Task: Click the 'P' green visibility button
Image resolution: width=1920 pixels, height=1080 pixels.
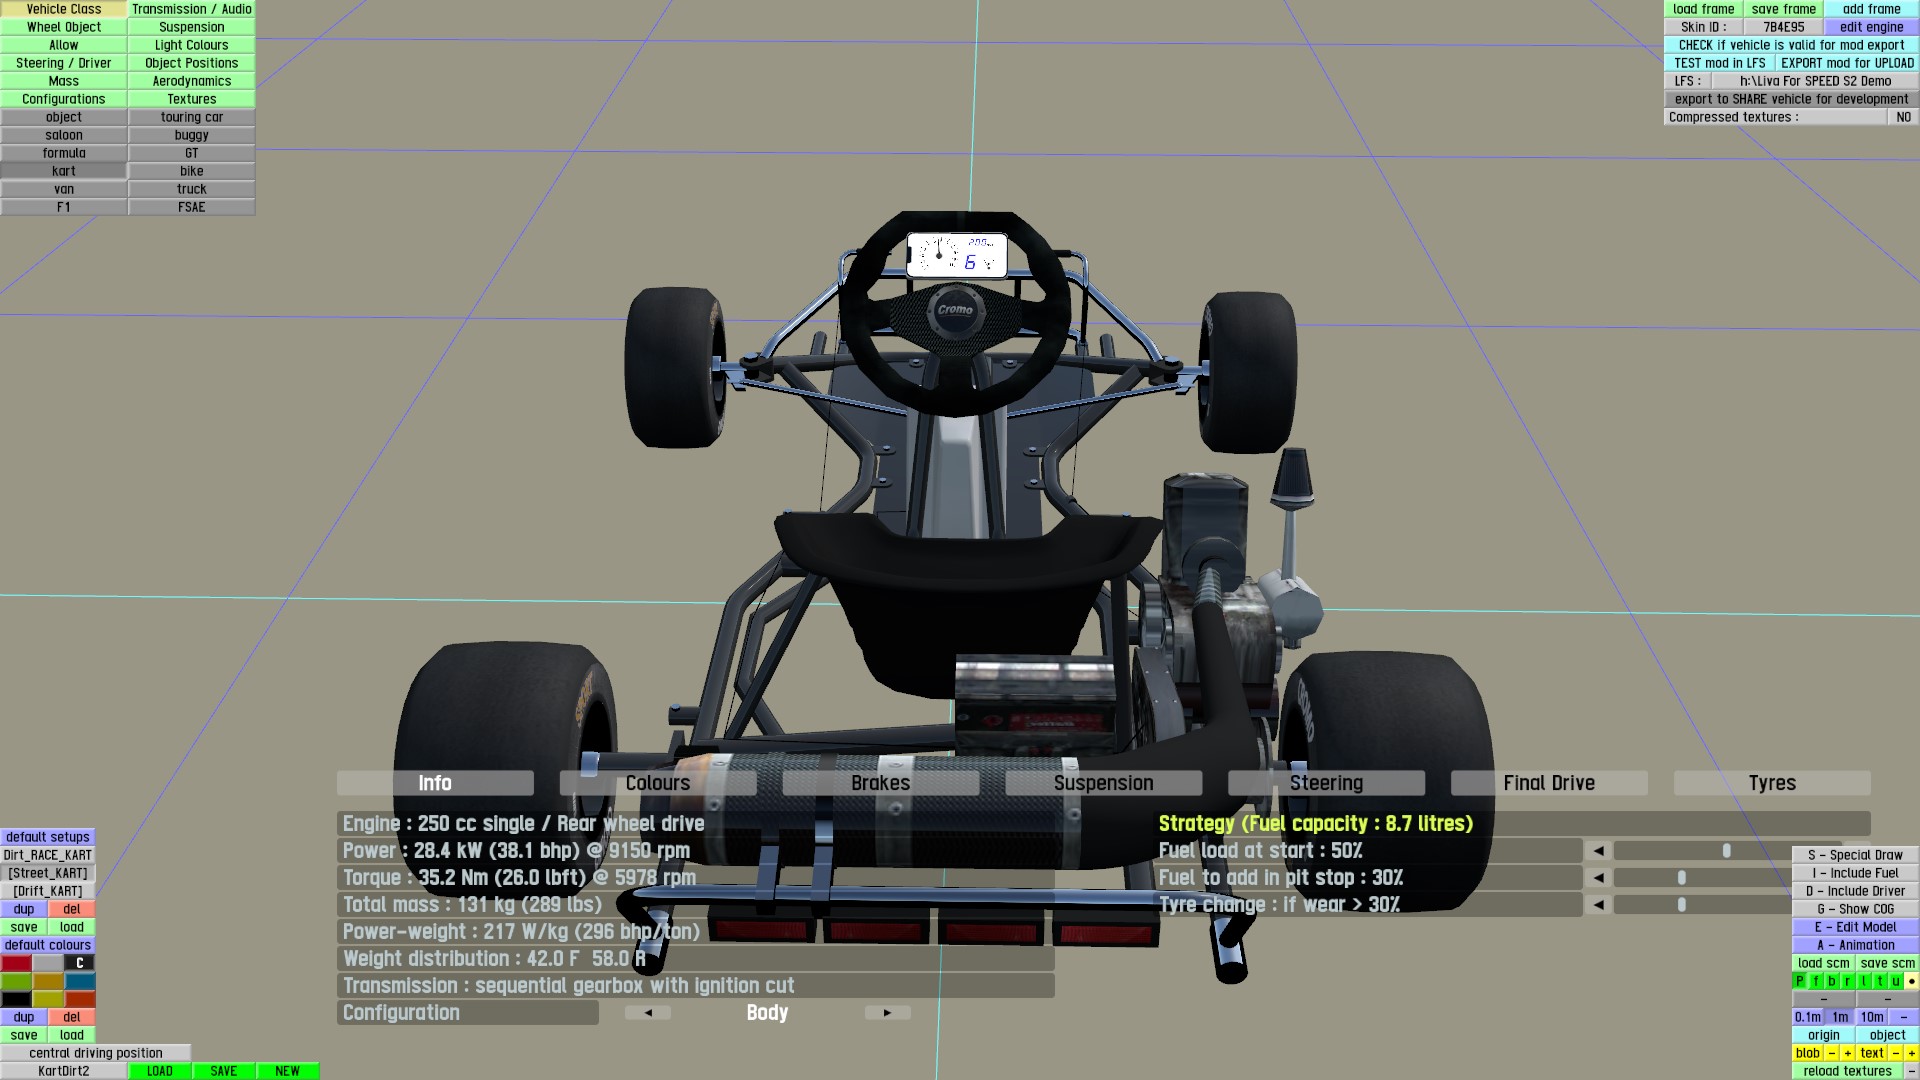Action: click(1800, 981)
